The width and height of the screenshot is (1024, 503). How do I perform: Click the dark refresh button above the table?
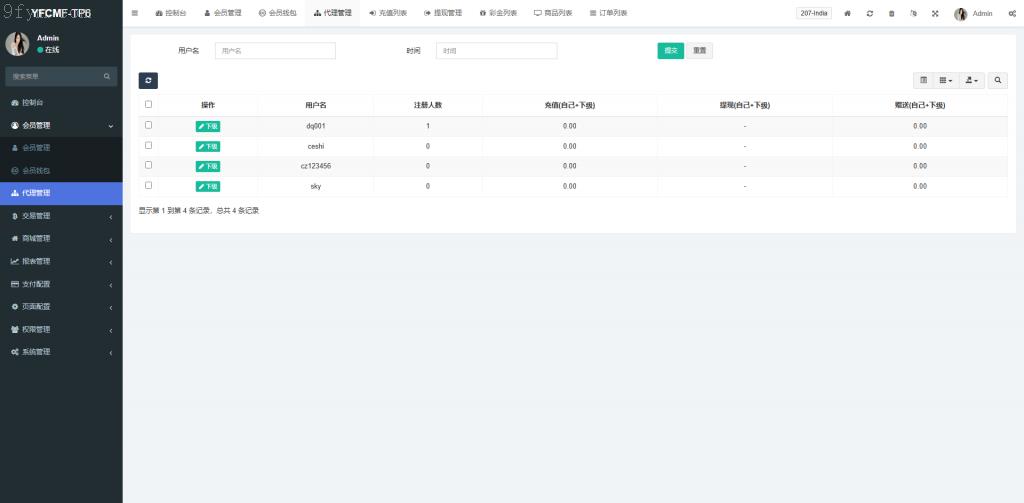click(x=148, y=80)
